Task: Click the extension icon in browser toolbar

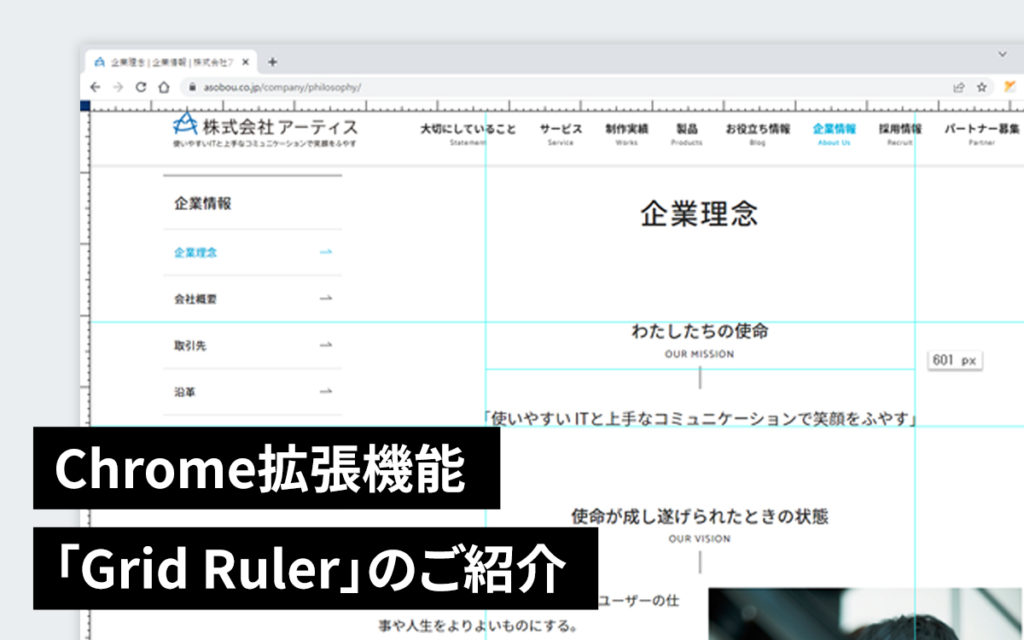Action: pos(1010,86)
